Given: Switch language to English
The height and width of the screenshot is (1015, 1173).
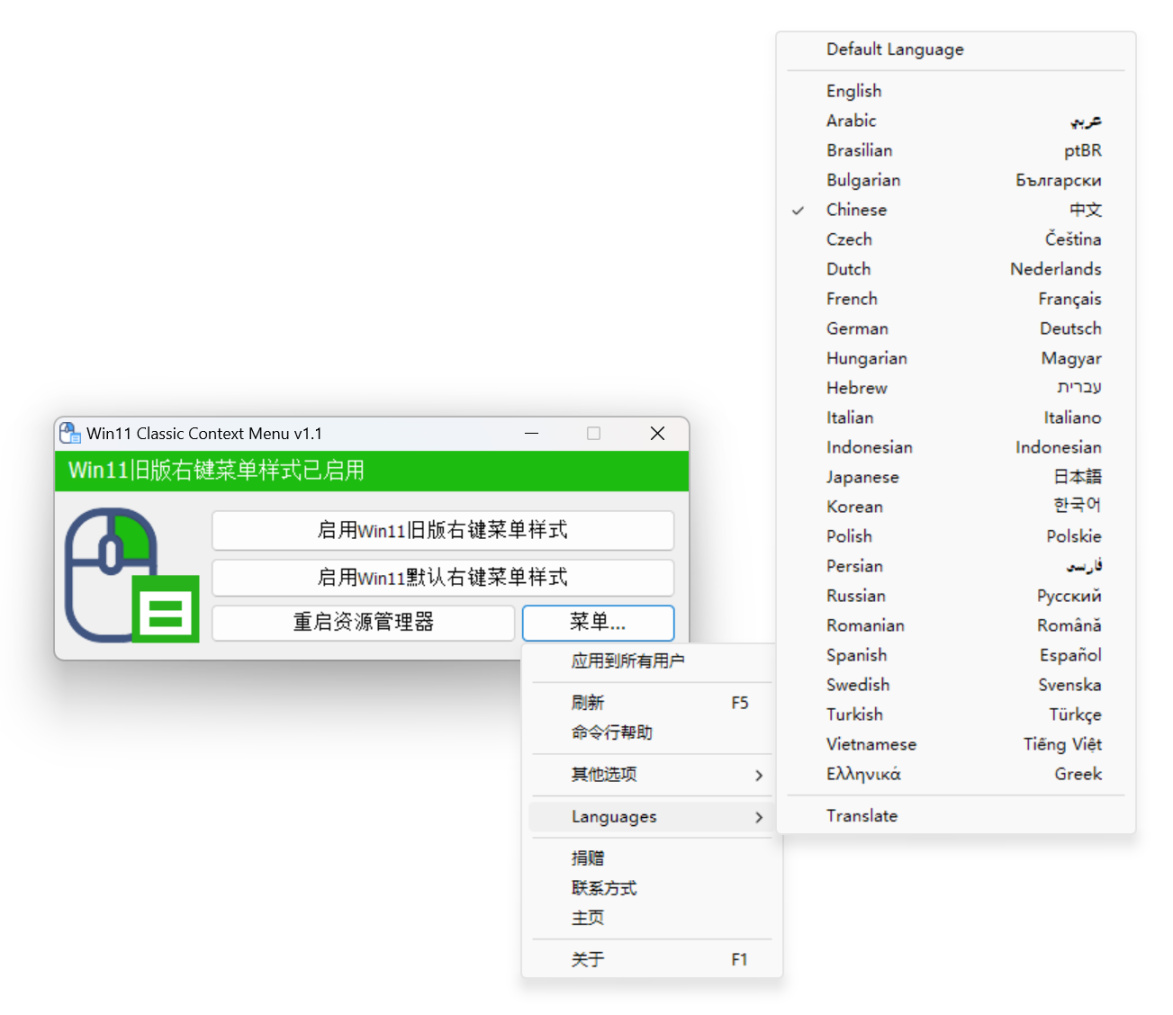Looking at the screenshot, I should [x=955, y=91].
